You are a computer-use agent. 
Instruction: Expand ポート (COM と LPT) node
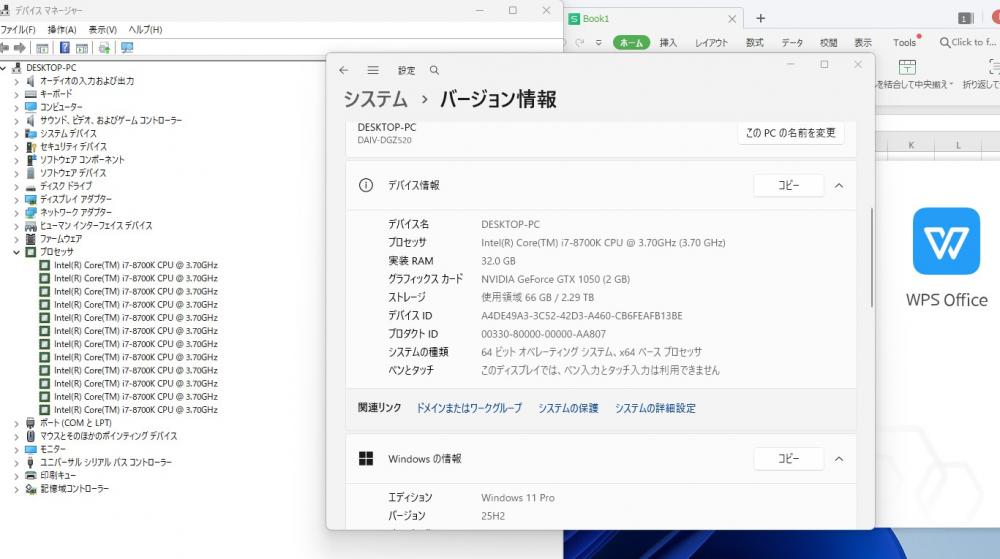coord(17,423)
